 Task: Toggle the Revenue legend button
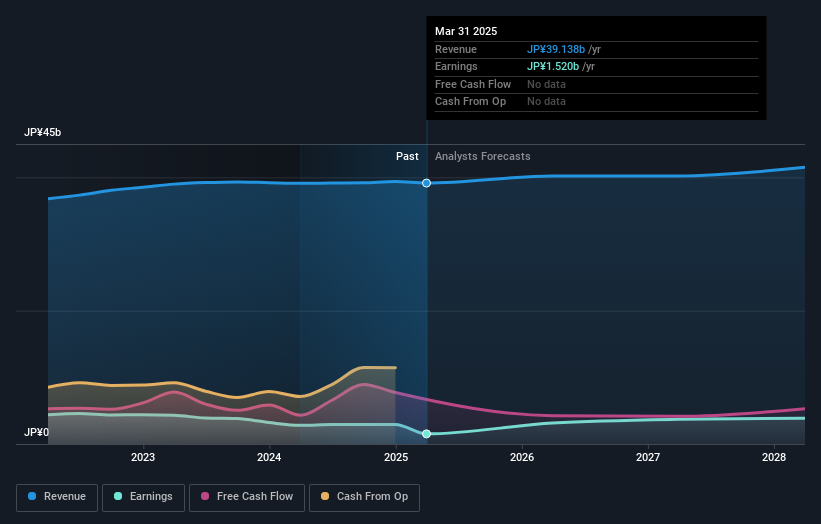(57, 497)
